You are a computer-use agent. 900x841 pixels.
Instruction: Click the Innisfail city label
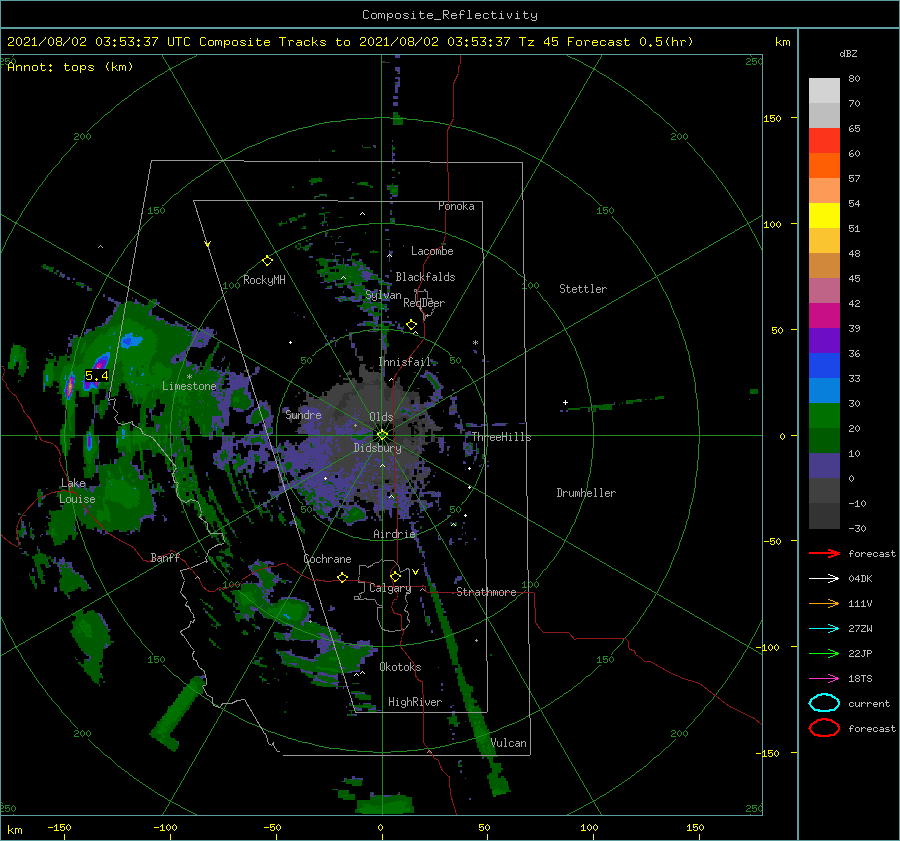[x=405, y=362]
